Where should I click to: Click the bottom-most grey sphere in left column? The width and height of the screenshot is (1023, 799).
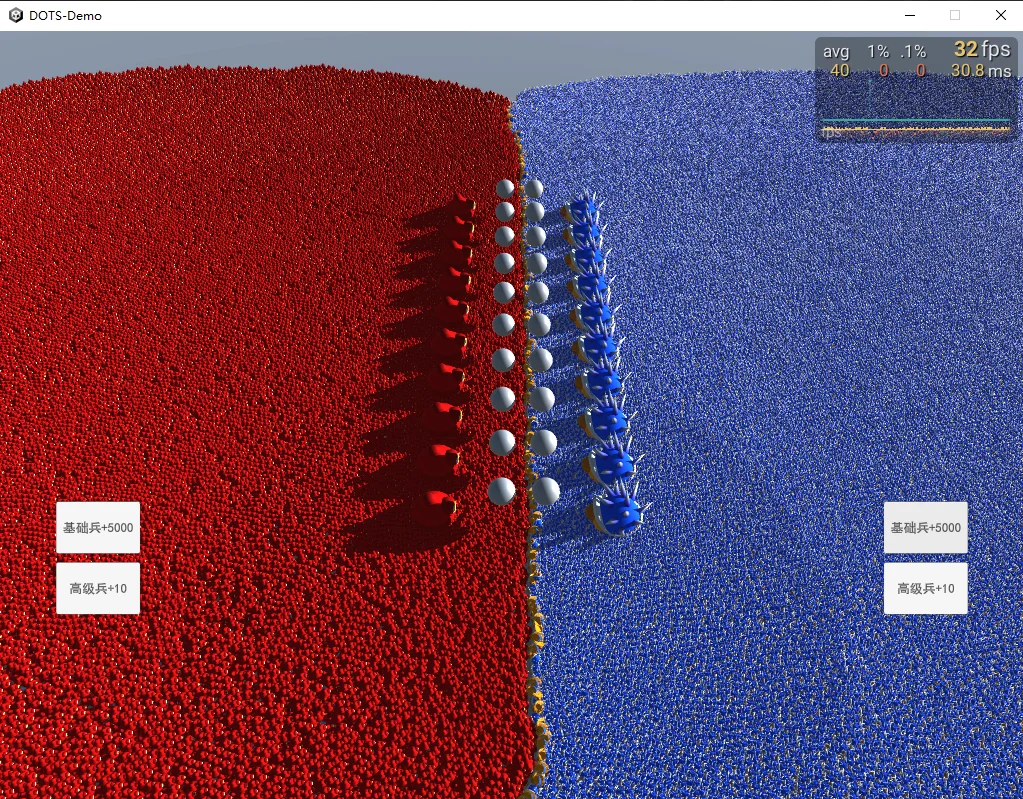coord(502,491)
